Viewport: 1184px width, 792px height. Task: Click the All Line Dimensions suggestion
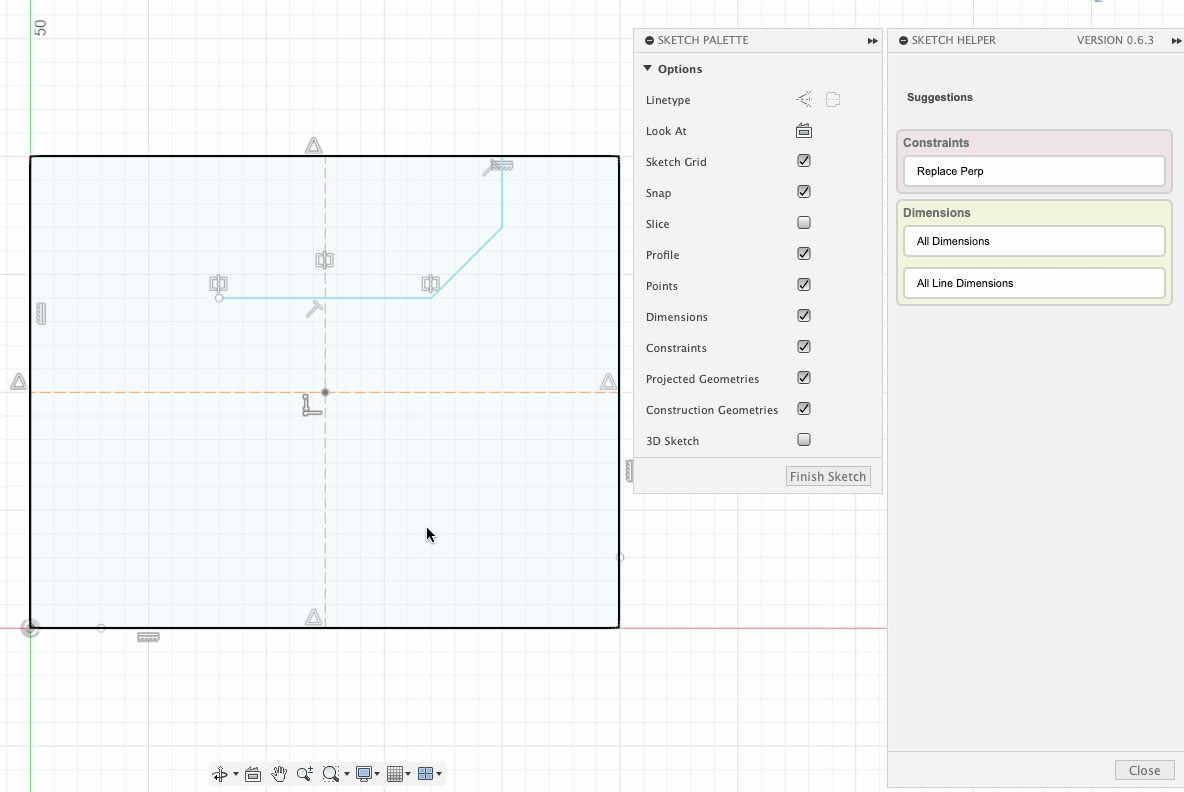tap(1034, 283)
